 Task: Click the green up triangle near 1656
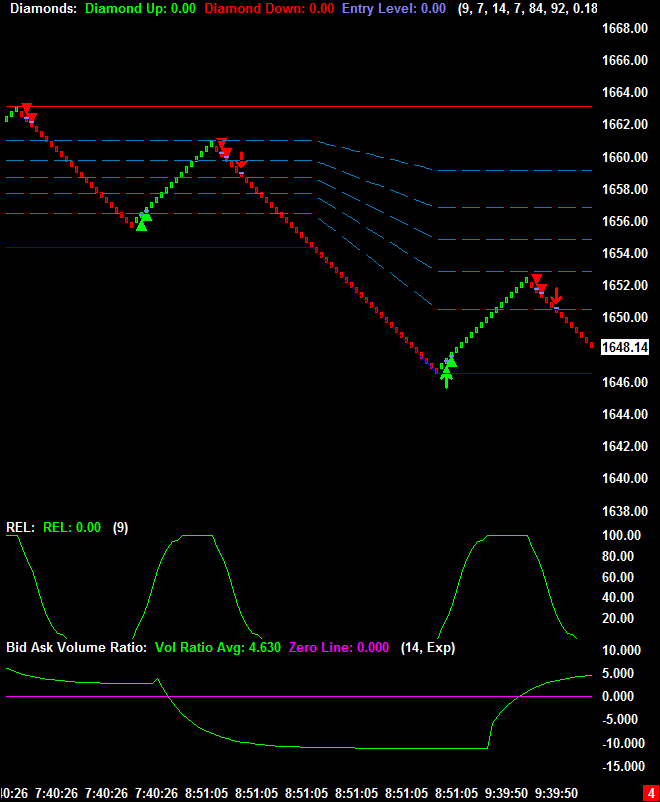click(142, 223)
